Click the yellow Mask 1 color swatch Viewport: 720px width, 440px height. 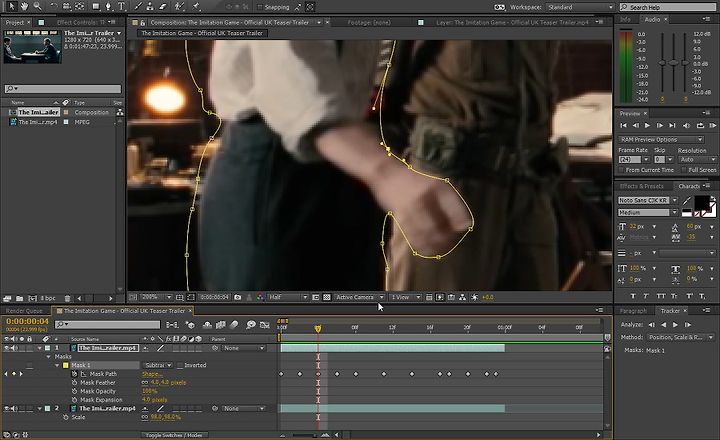point(66,366)
